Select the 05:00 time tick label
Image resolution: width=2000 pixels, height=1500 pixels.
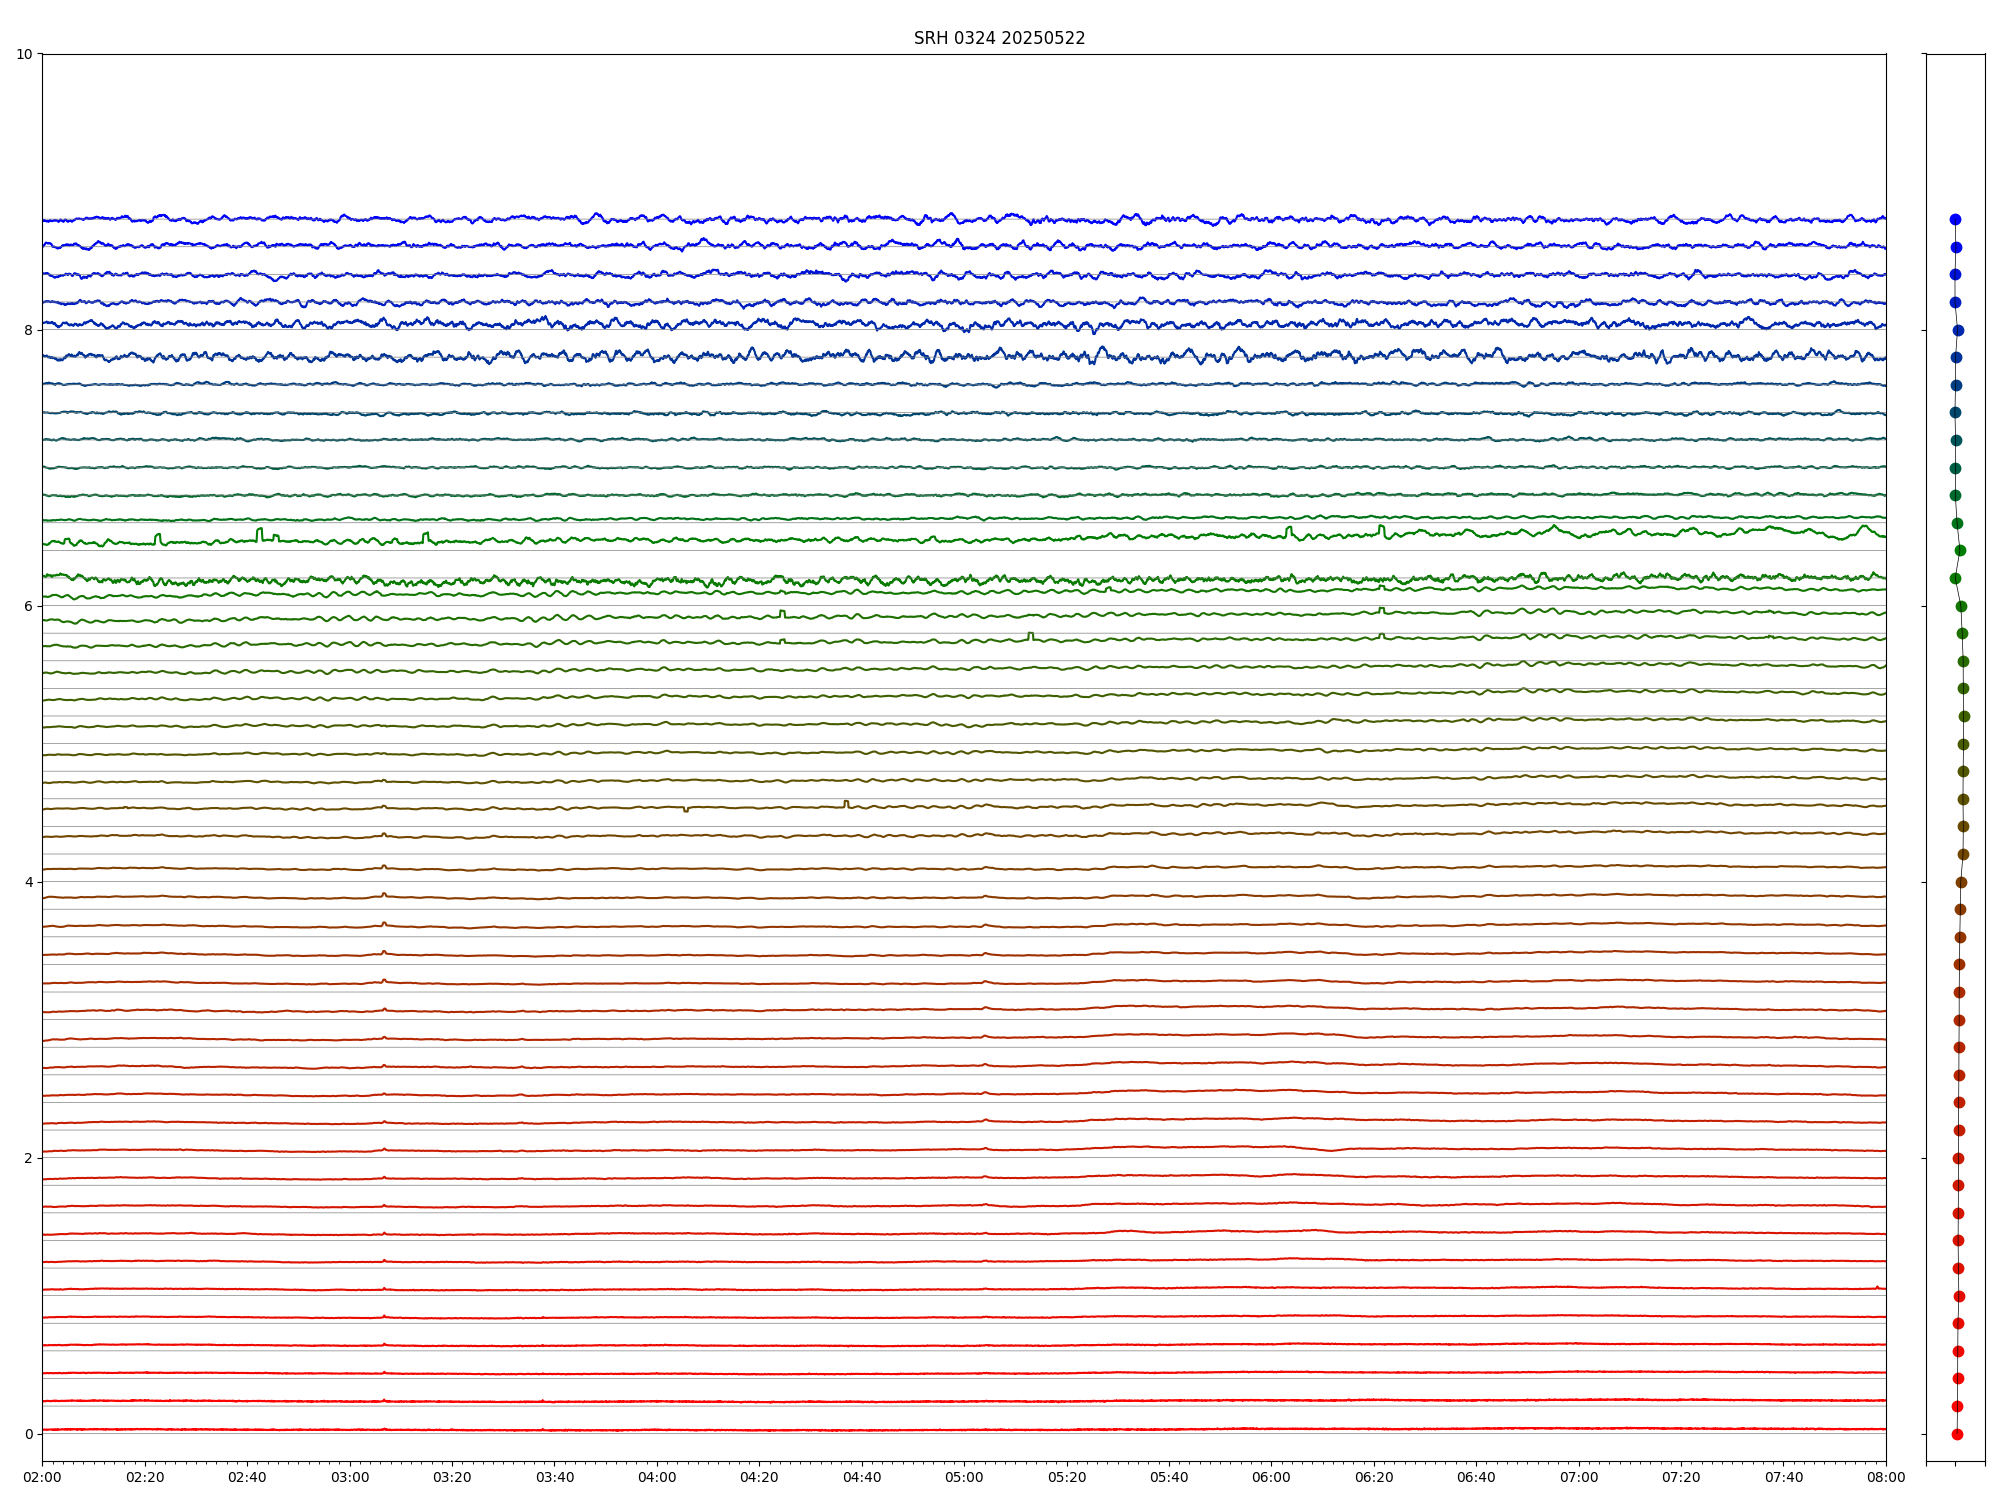(964, 1477)
